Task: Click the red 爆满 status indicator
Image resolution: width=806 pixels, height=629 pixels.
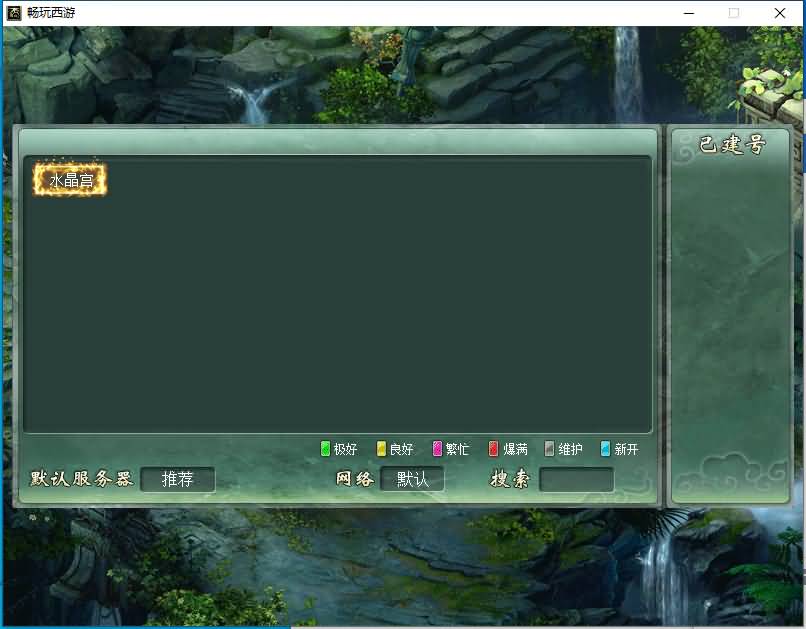Action: tap(493, 449)
